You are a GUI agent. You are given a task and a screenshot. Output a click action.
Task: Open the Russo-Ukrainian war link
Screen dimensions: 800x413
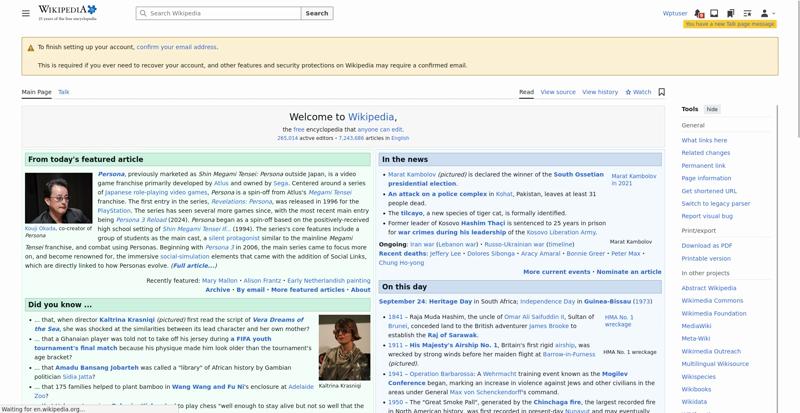coord(514,245)
